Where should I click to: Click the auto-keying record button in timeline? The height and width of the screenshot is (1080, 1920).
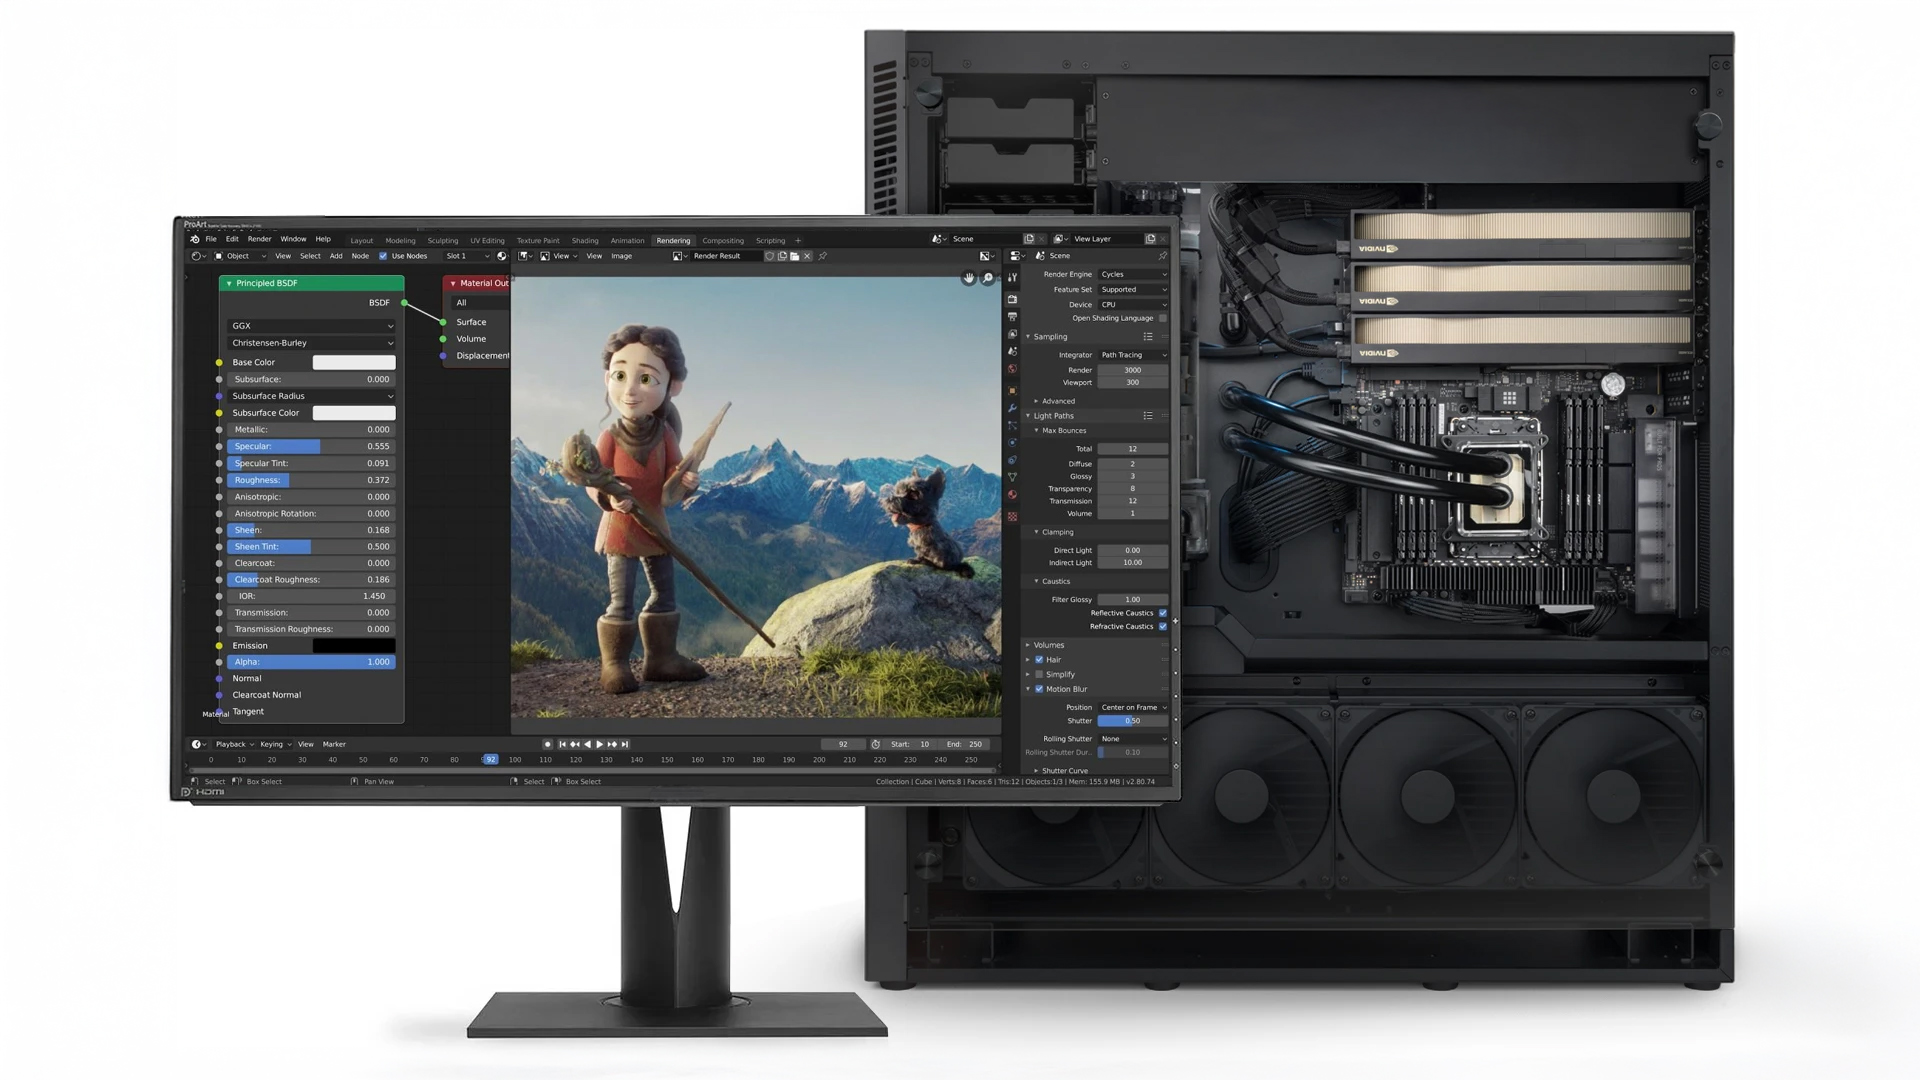547,744
